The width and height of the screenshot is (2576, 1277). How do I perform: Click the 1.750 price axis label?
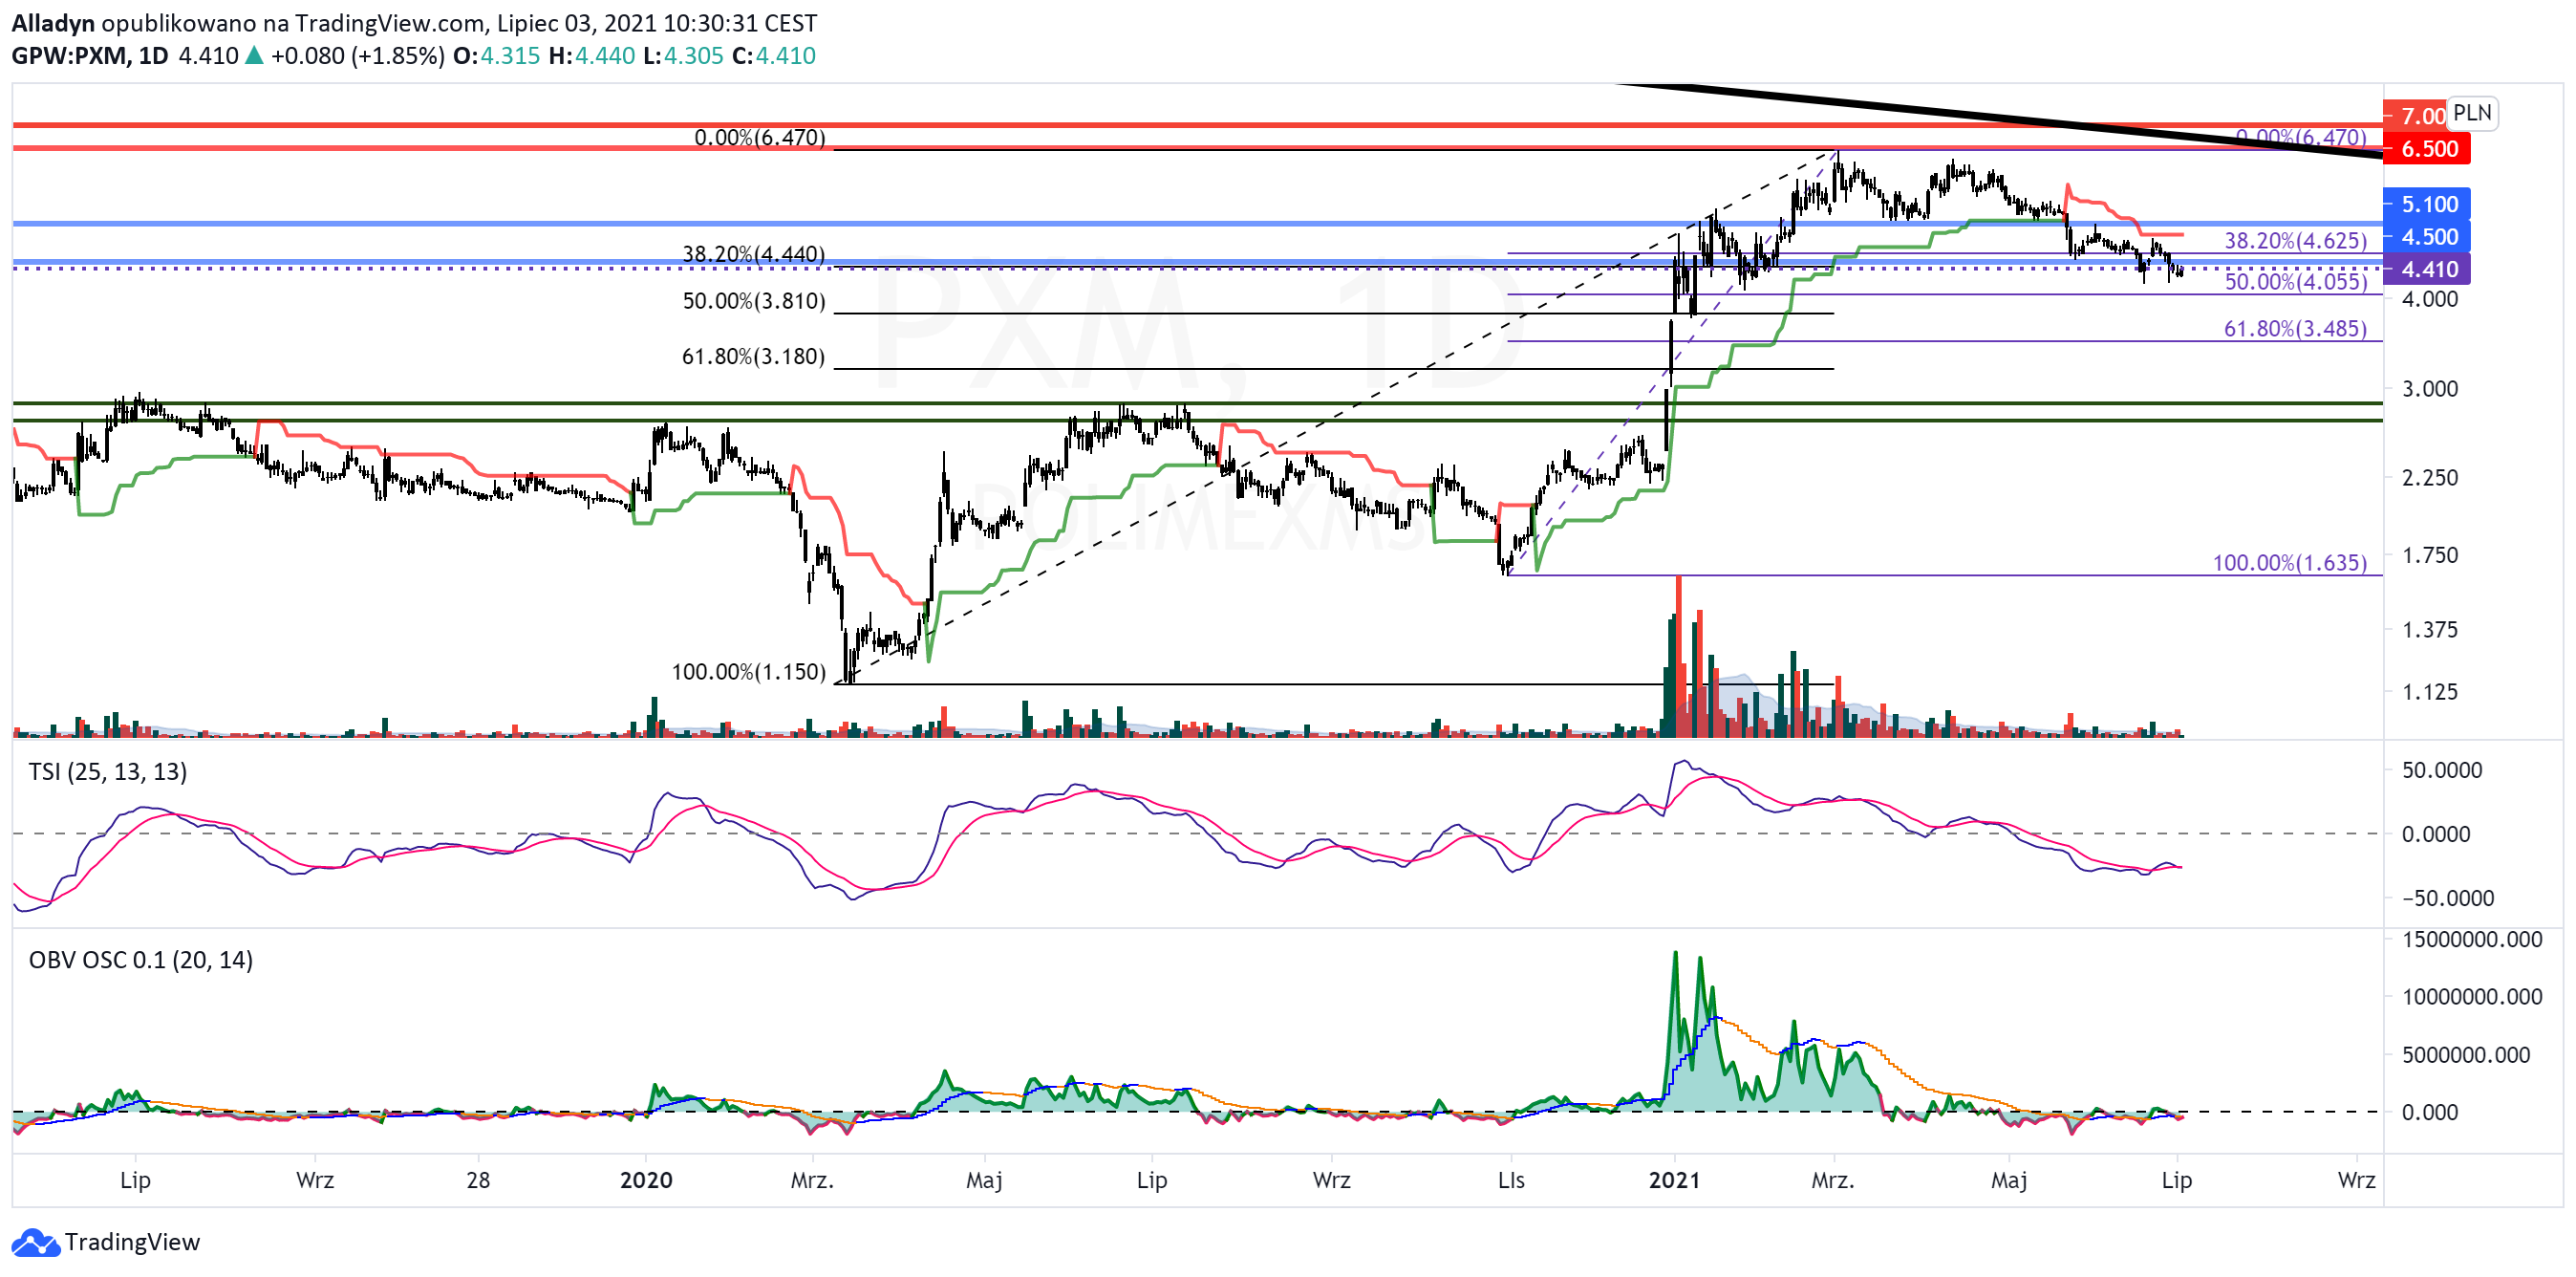tap(2430, 555)
